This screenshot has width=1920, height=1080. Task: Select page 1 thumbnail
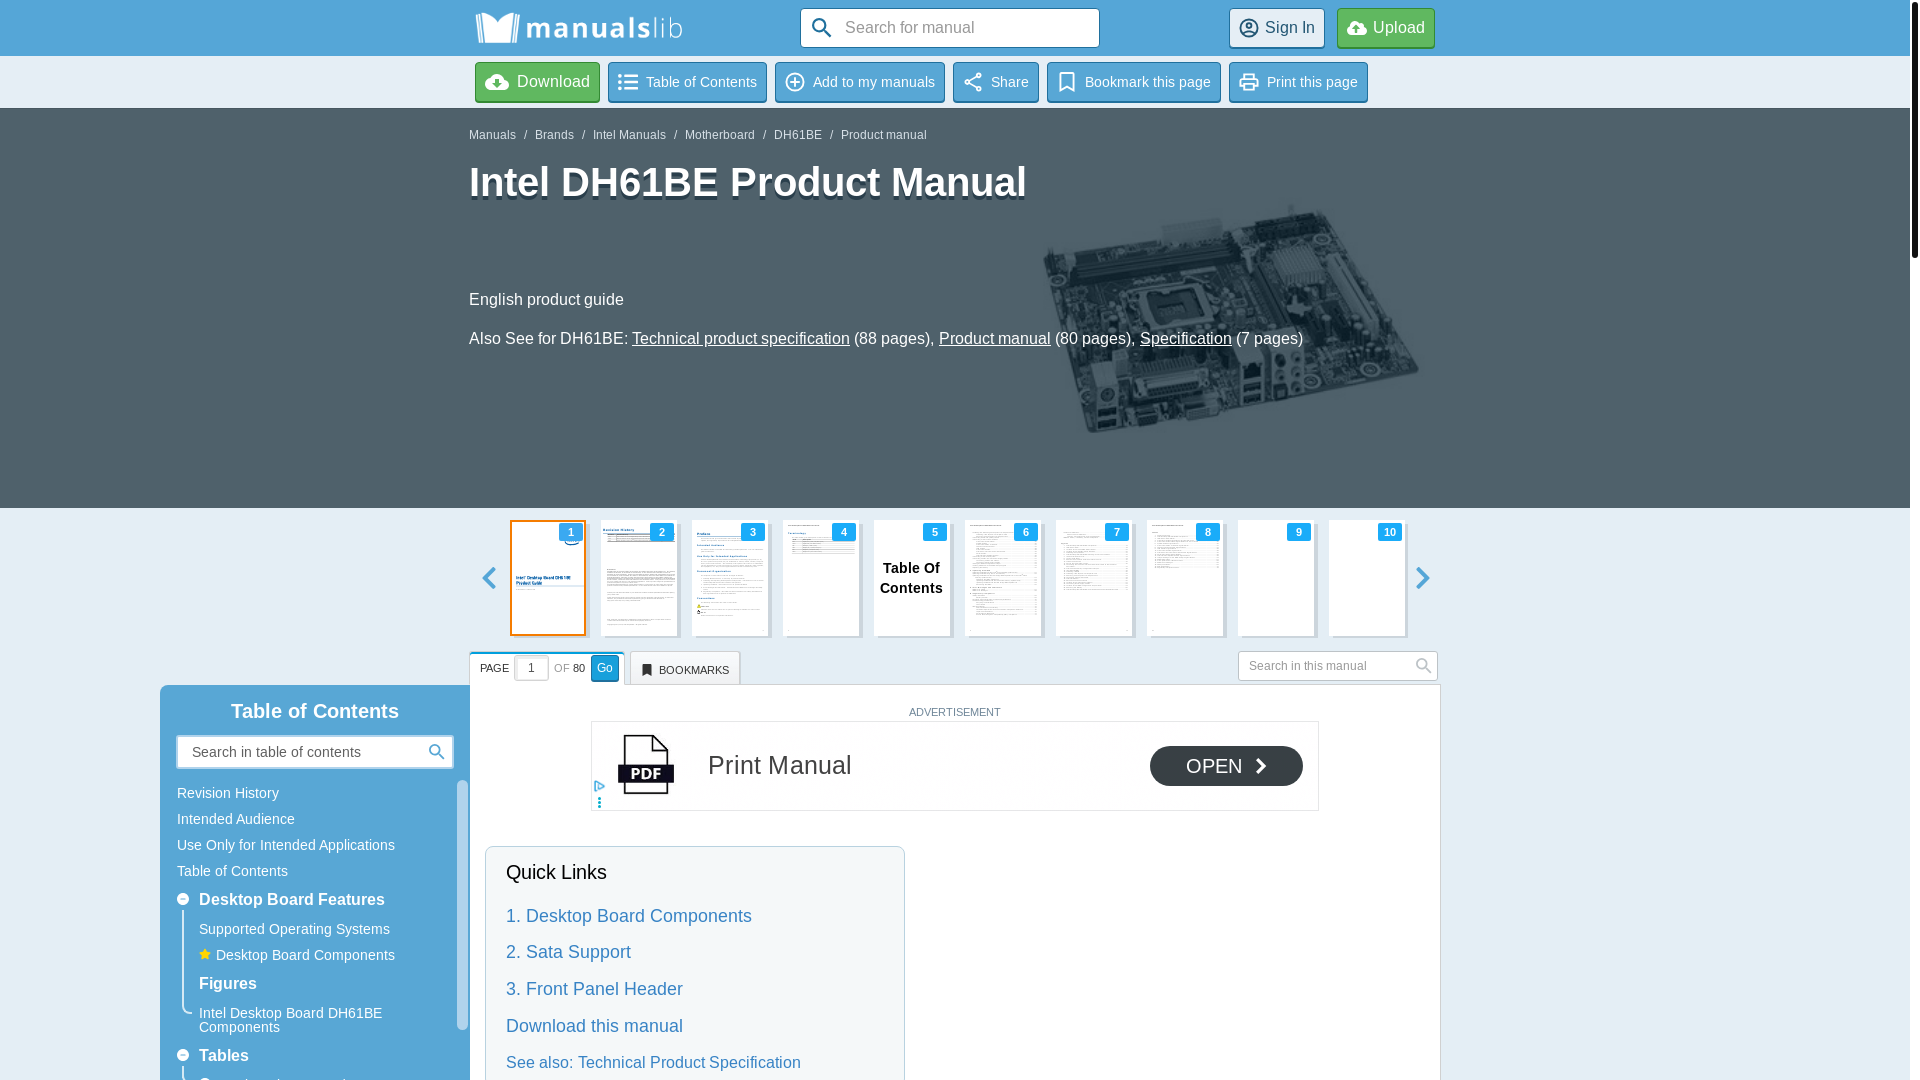click(548, 578)
